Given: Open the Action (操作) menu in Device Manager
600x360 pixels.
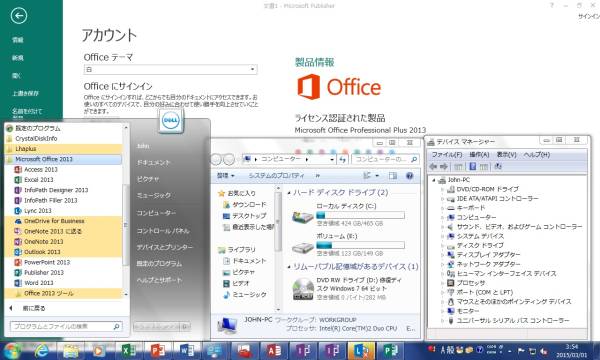Looking at the screenshot, I should (x=479, y=155).
